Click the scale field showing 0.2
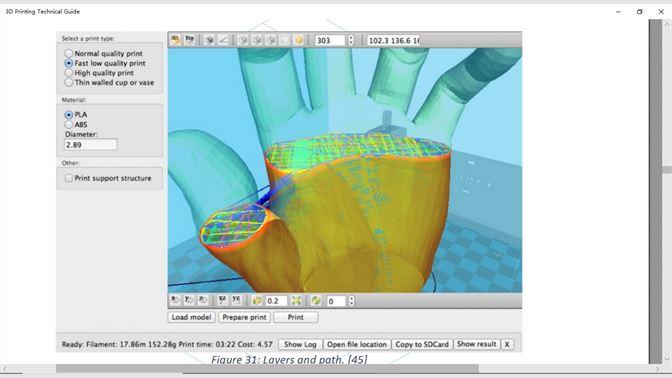Viewport: 672px width, 378px height. 276,301
